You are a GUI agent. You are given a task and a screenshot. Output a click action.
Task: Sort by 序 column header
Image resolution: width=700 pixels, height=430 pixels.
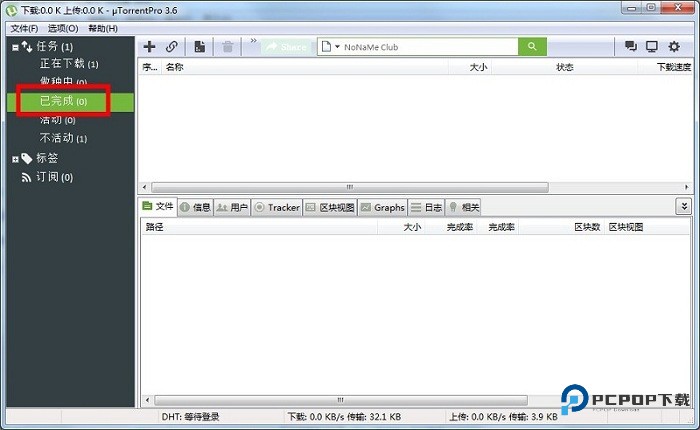point(150,67)
